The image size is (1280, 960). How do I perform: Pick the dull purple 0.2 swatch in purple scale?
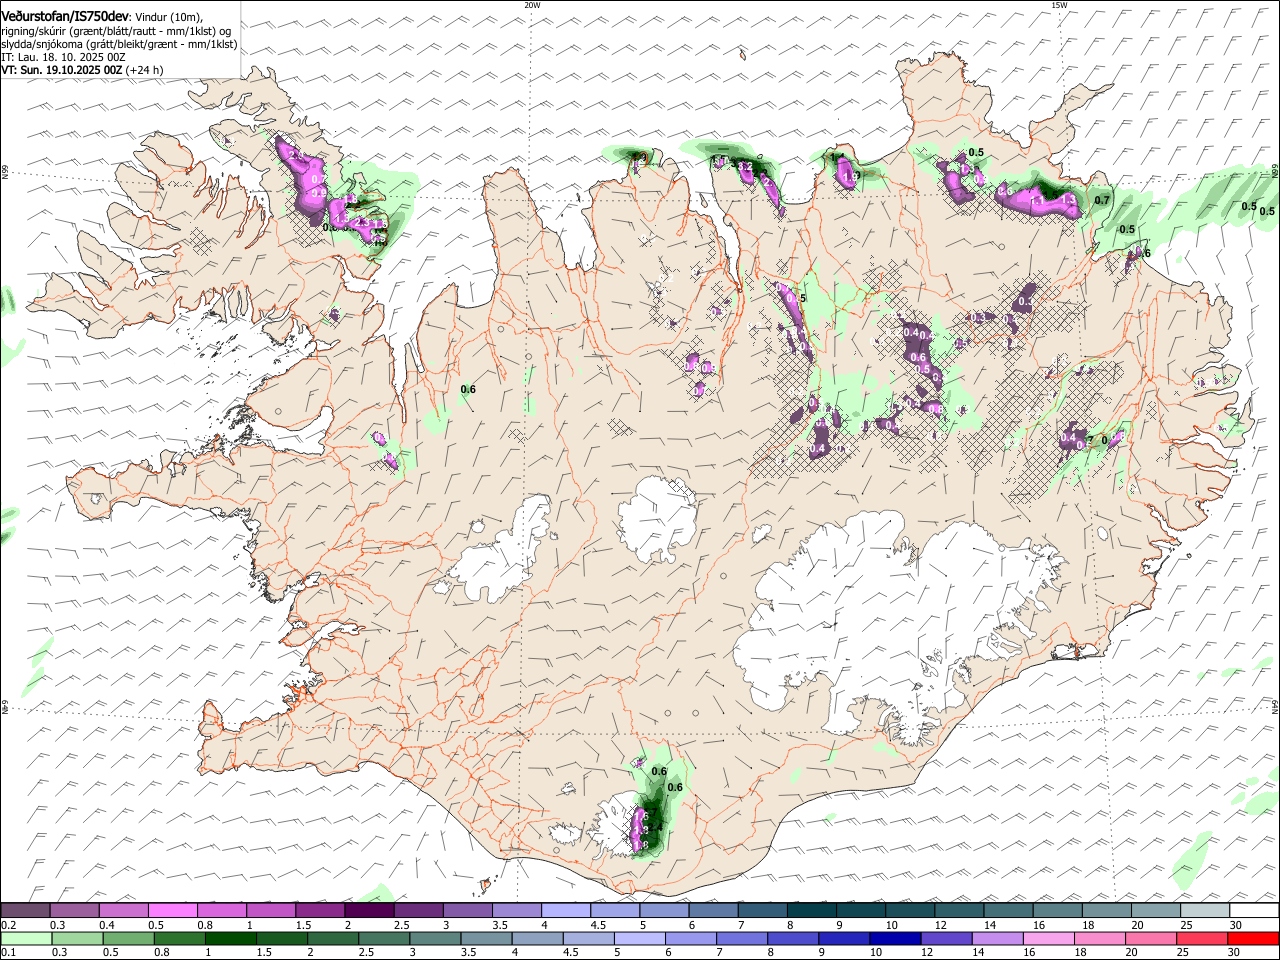(25, 911)
